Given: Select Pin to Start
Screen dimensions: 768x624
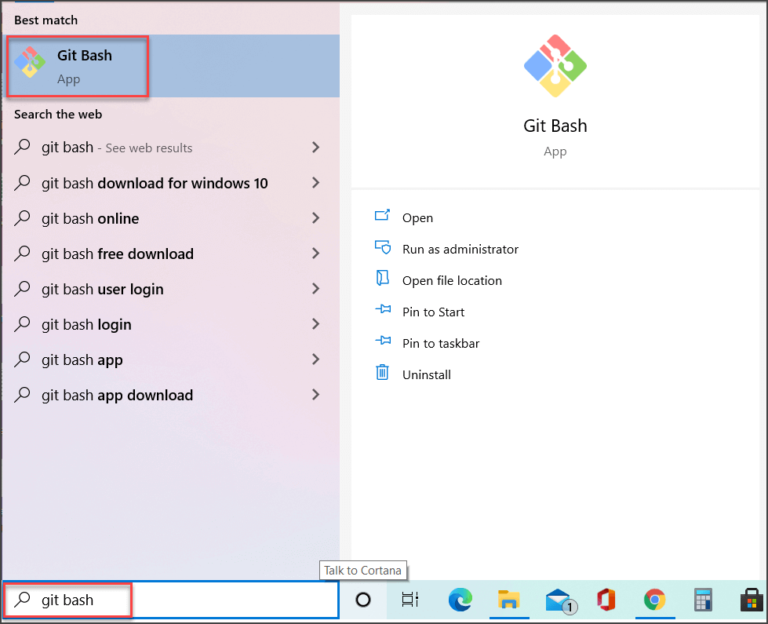Looking at the screenshot, I should click(x=433, y=312).
